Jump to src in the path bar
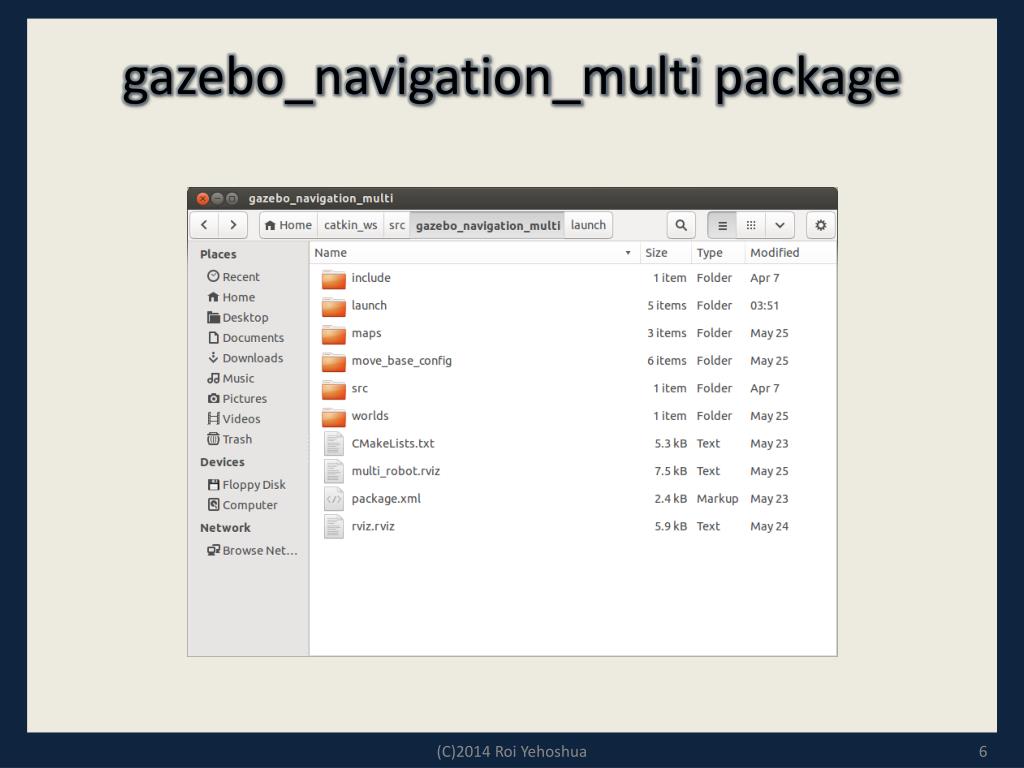Viewport: 1024px width, 768px height. [397, 225]
